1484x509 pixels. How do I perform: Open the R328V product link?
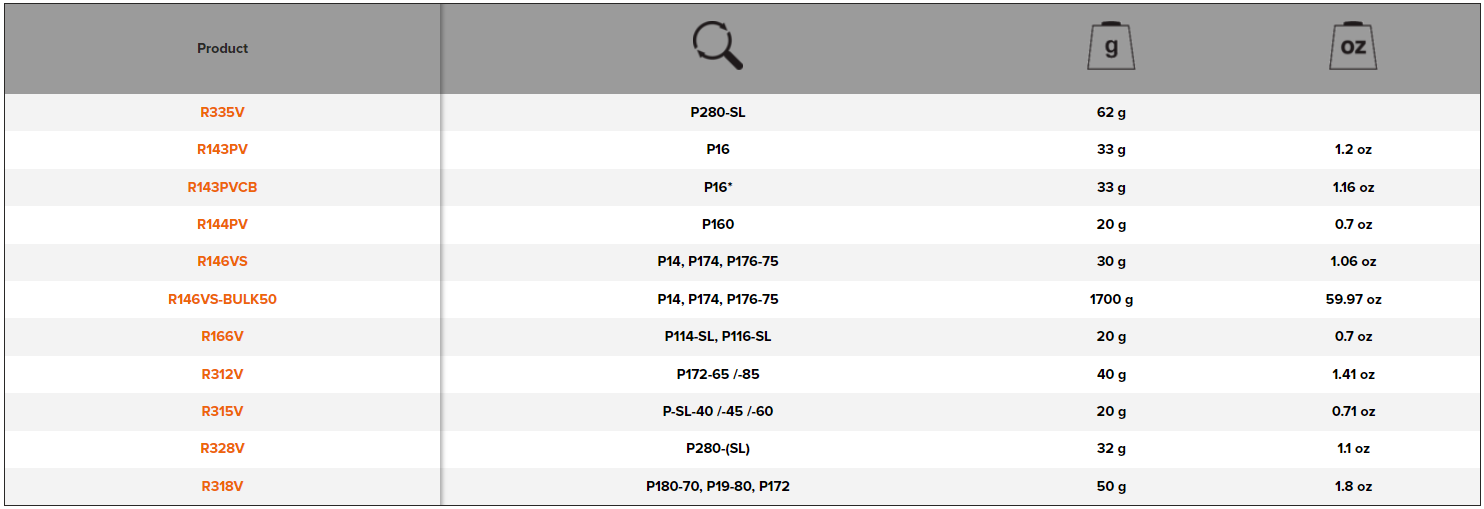222,448
